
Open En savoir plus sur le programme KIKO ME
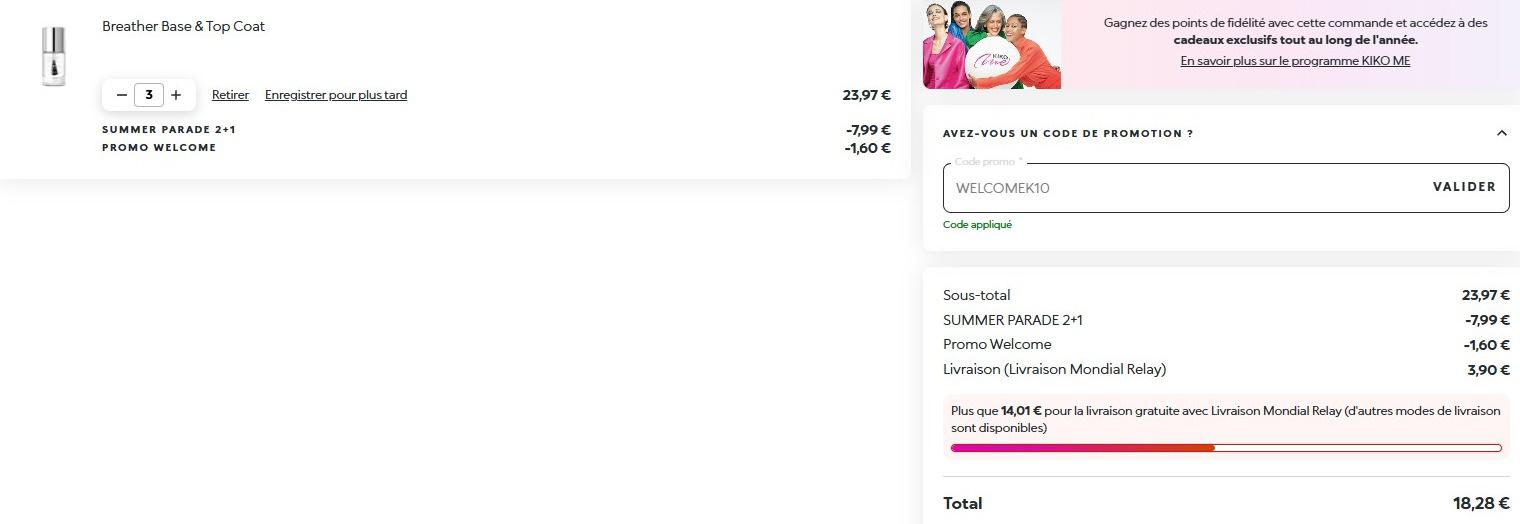click(1295, 61)
